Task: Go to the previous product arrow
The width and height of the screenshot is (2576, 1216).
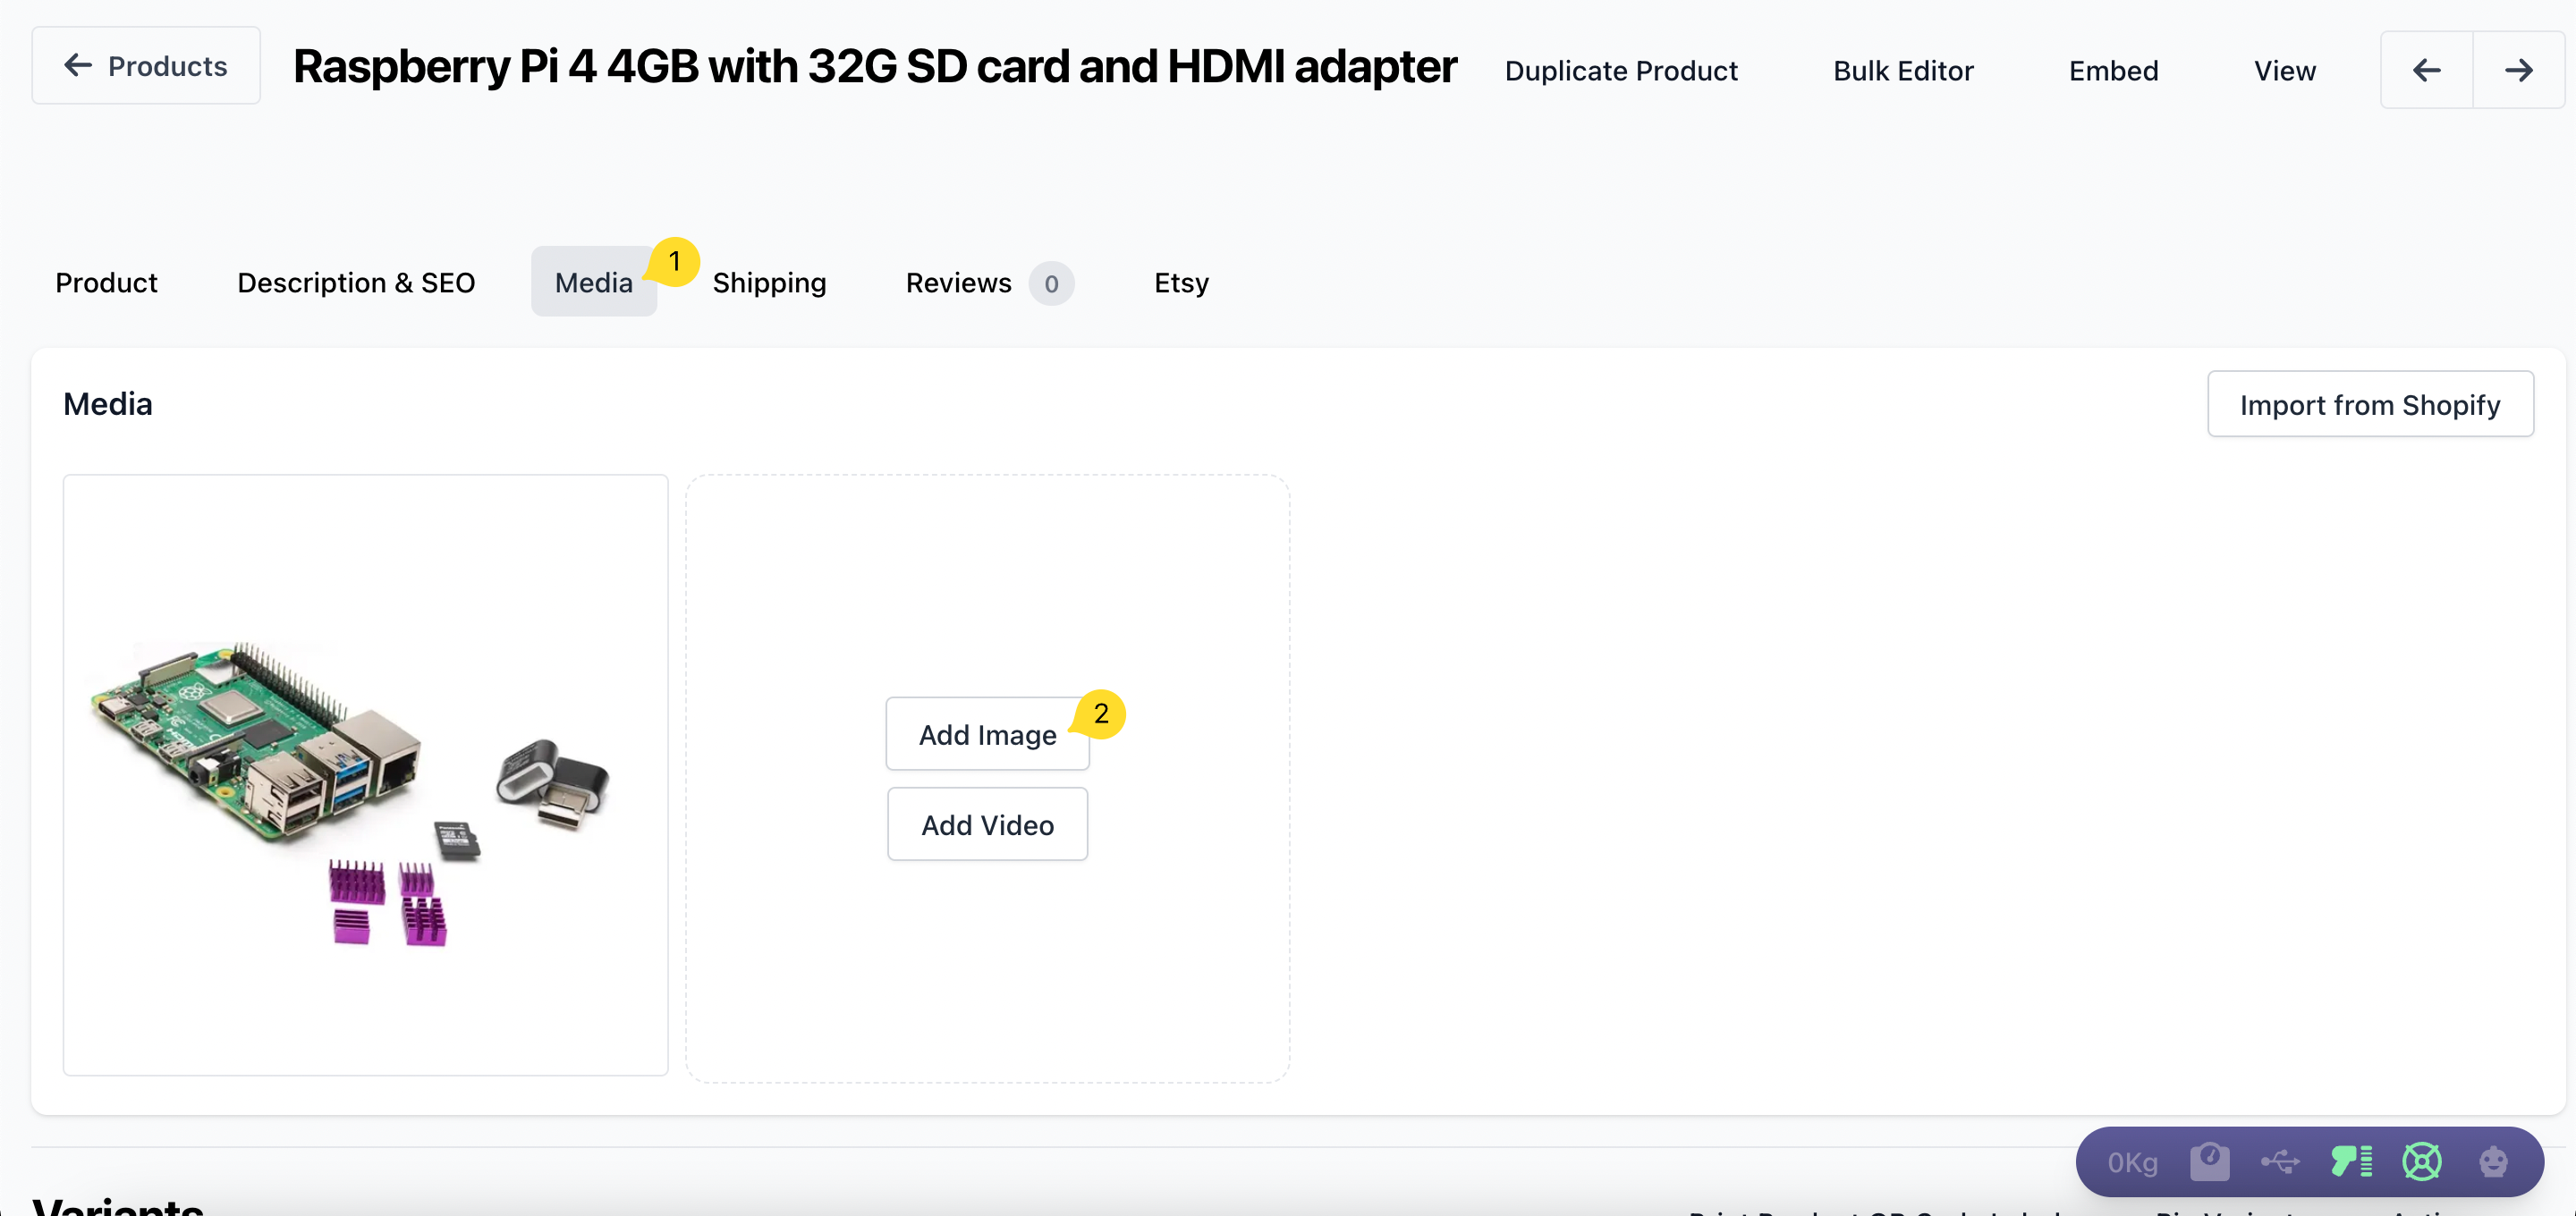Action: click(x=2426, y=70)
